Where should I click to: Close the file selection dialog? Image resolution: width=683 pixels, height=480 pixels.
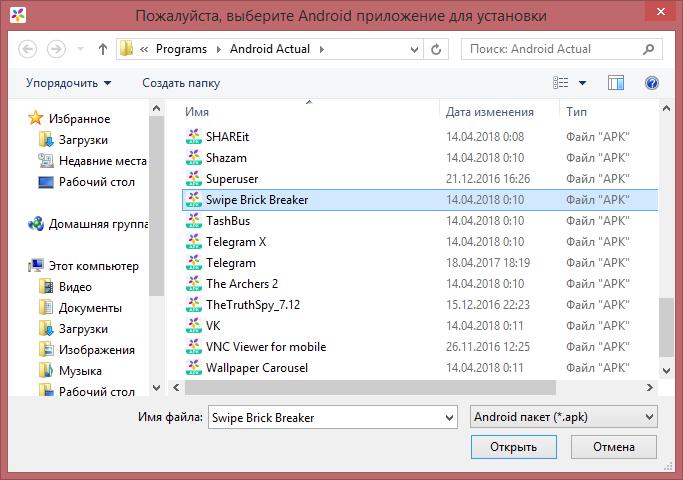point(661,11)
